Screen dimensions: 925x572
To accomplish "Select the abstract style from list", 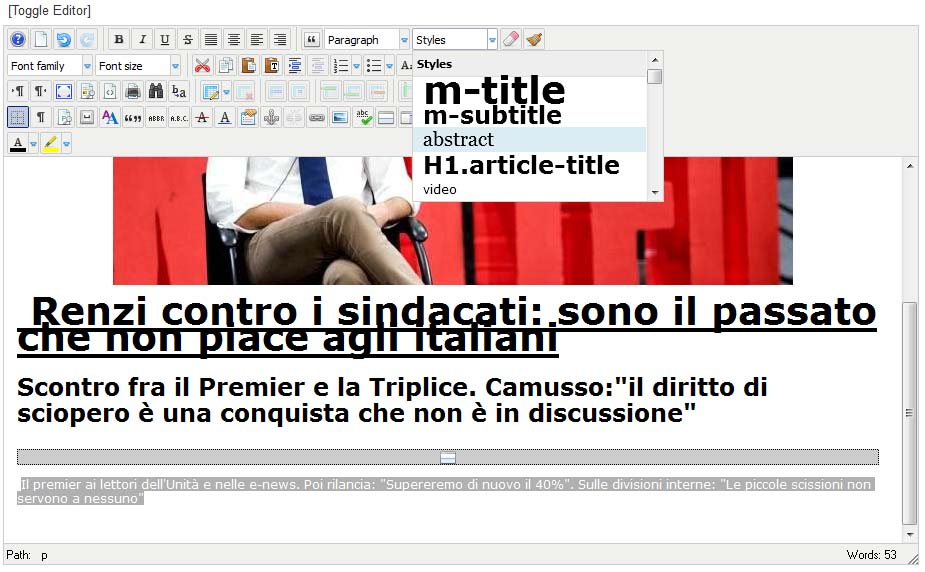I will point(529,140).
